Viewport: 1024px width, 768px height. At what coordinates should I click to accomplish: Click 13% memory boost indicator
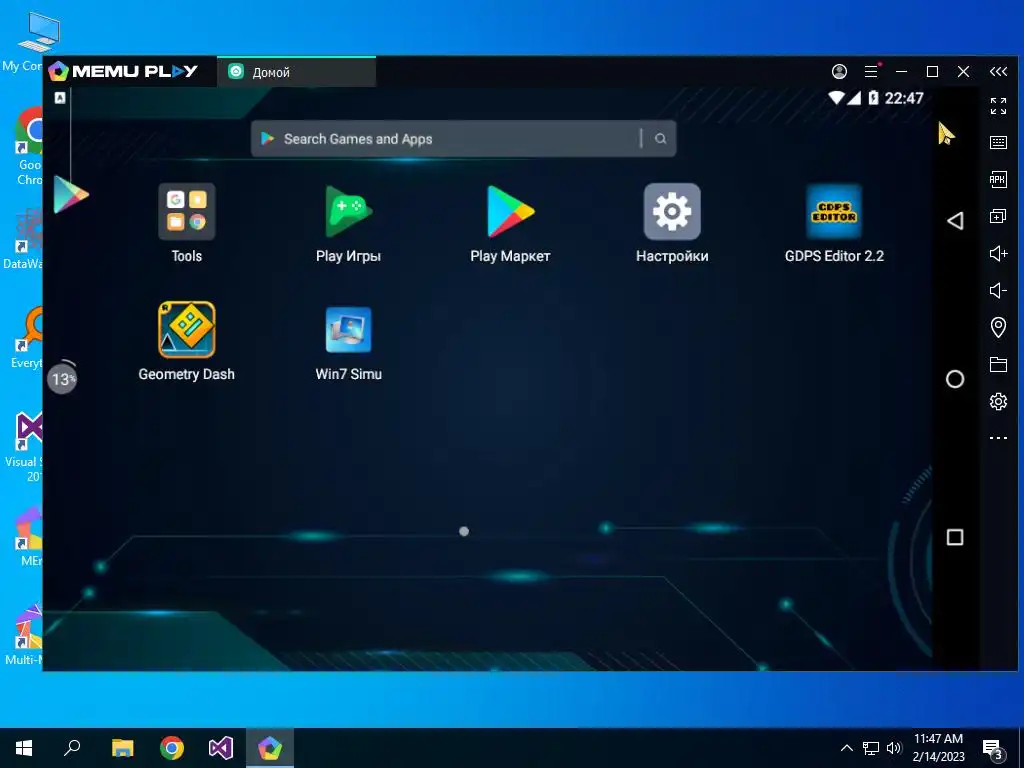(62, 378)
